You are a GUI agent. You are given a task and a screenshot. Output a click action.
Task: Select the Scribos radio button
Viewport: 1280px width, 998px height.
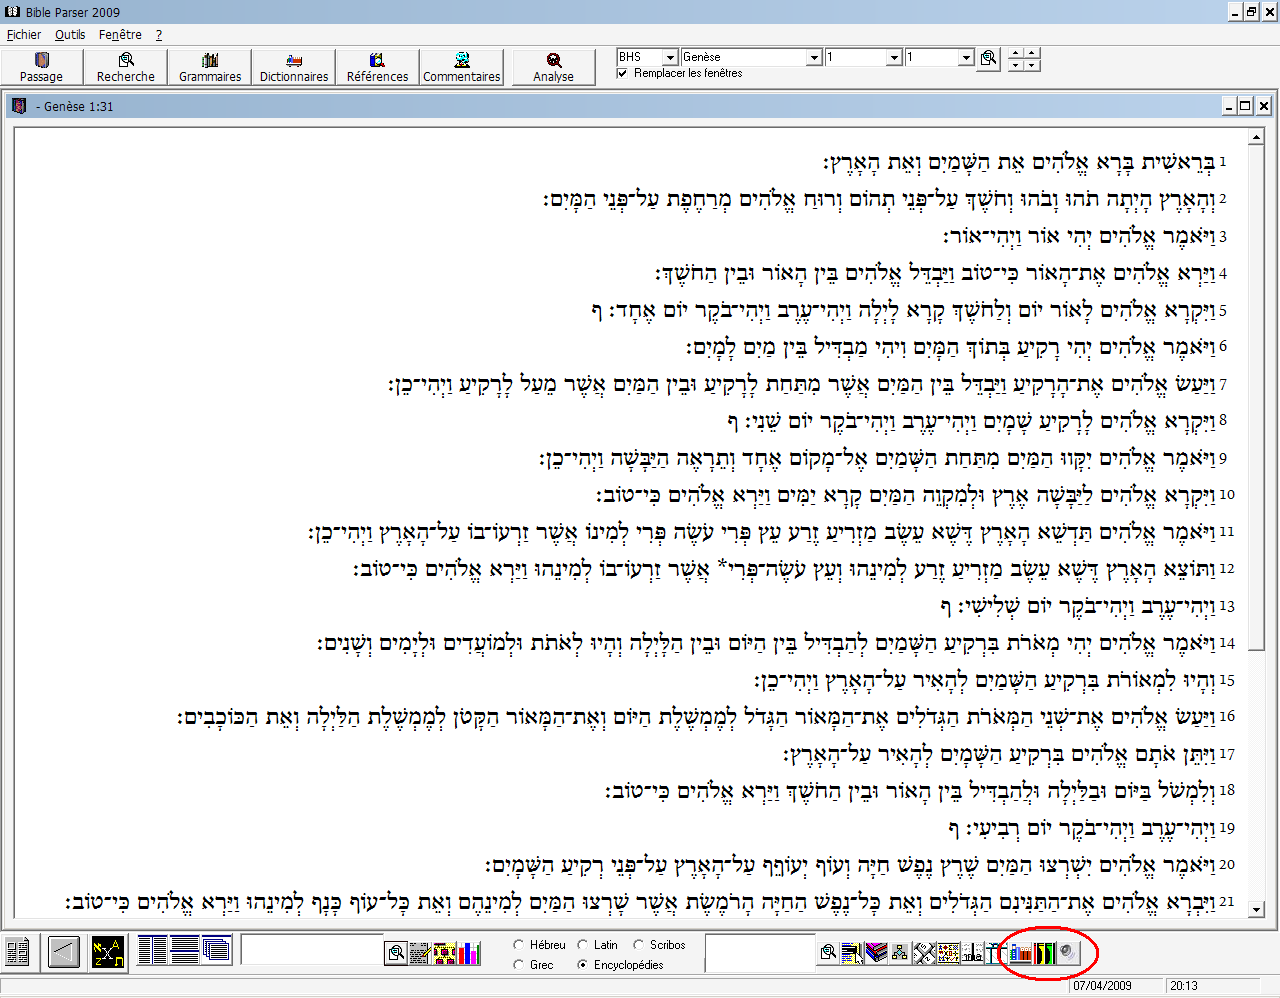coord(638,945)
